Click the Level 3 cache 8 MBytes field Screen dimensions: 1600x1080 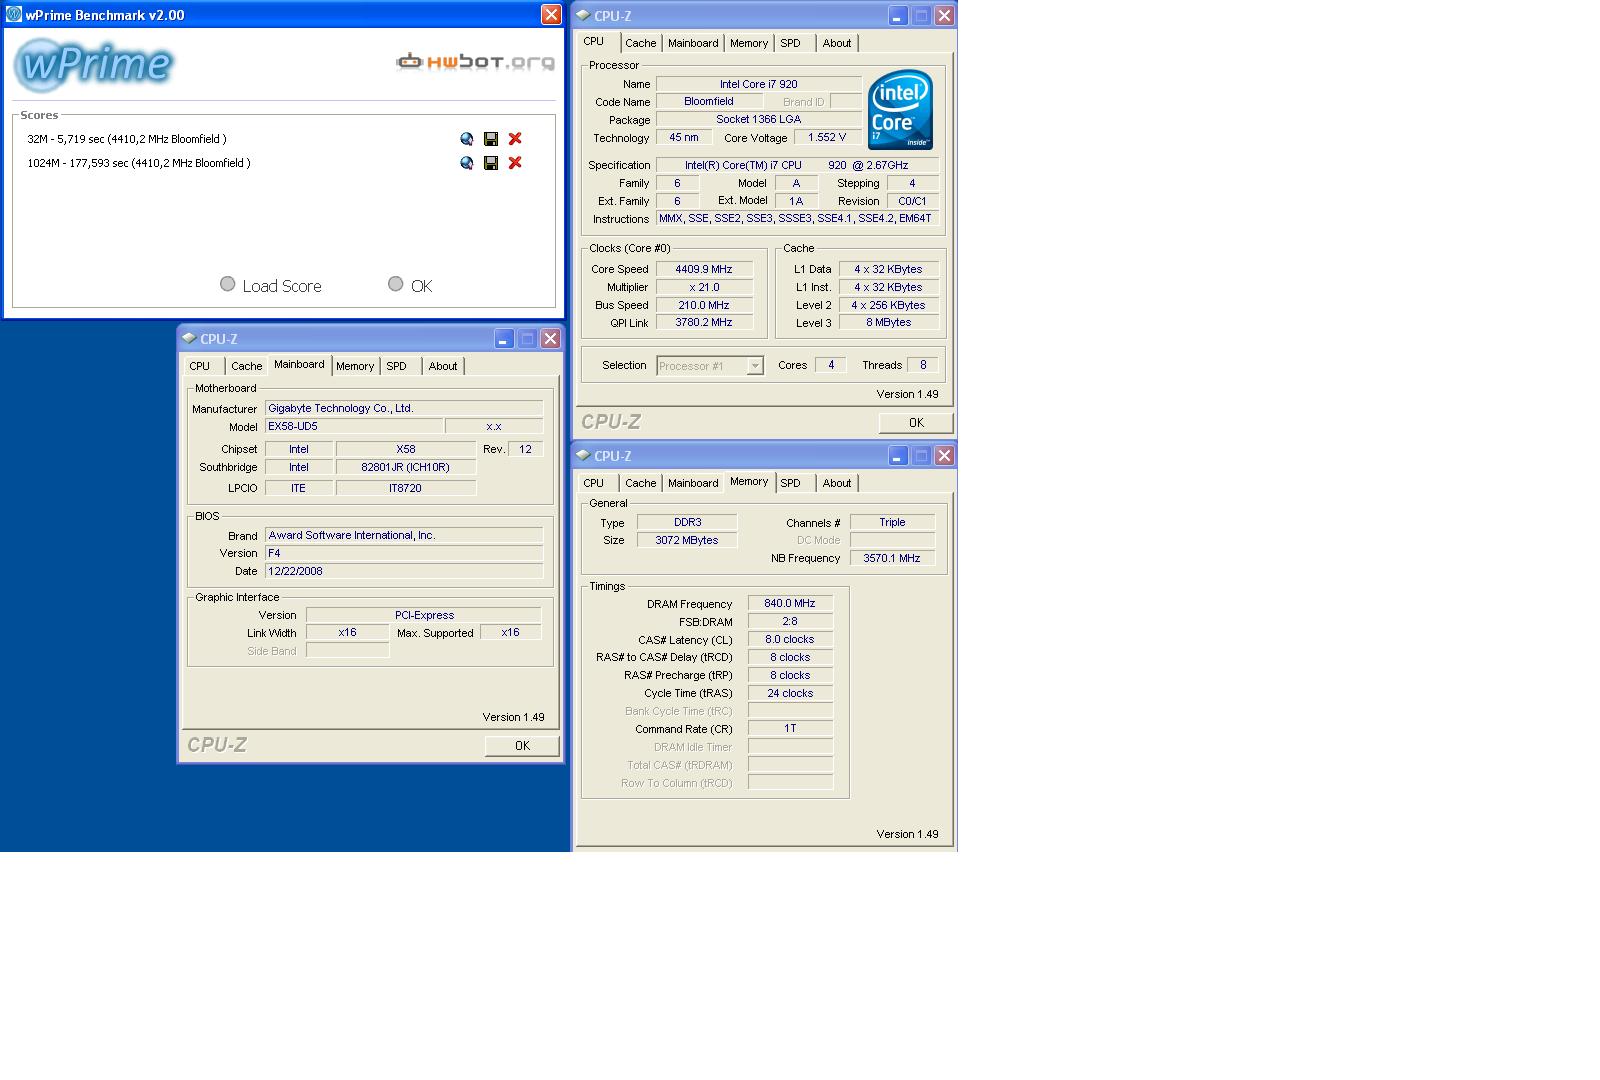[888, 323]
